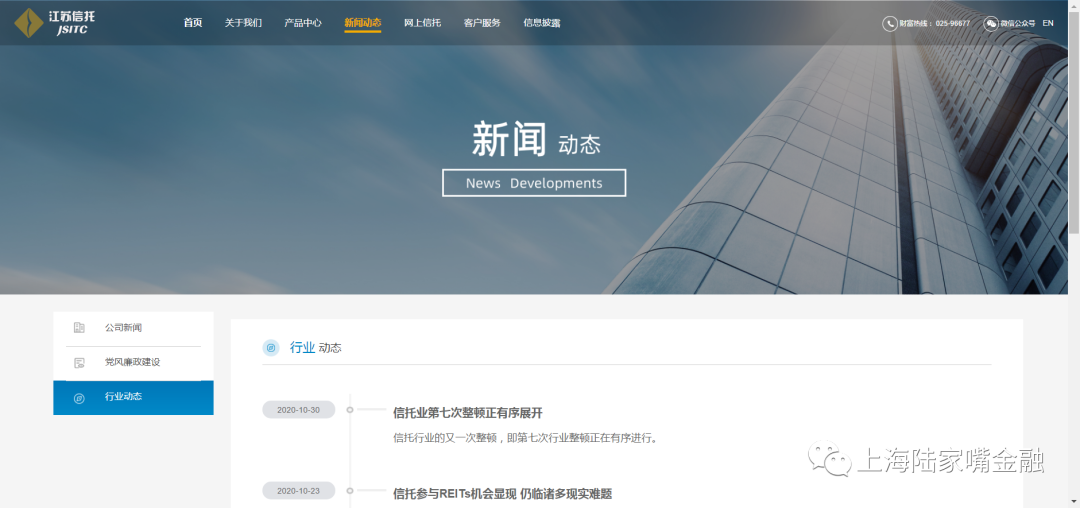Click the 行业动态 sidebar compass icon
1080x508 pixels.
[x=79, y=398]
